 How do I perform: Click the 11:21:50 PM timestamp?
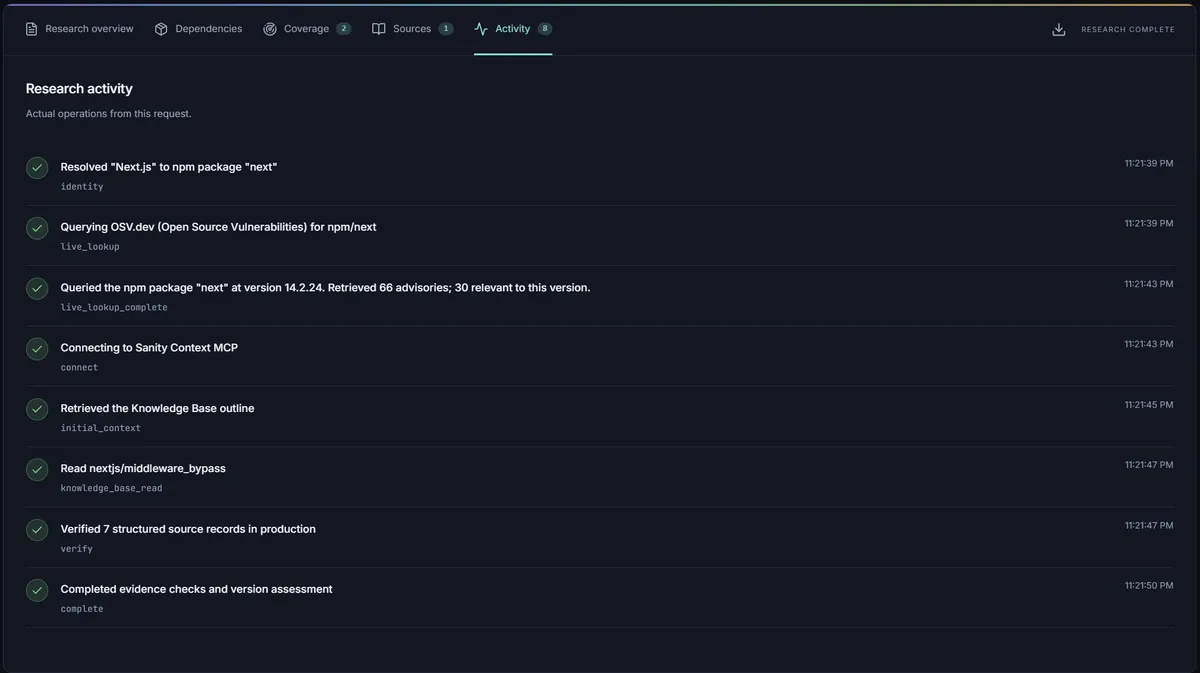click(x=1149, y=585)
